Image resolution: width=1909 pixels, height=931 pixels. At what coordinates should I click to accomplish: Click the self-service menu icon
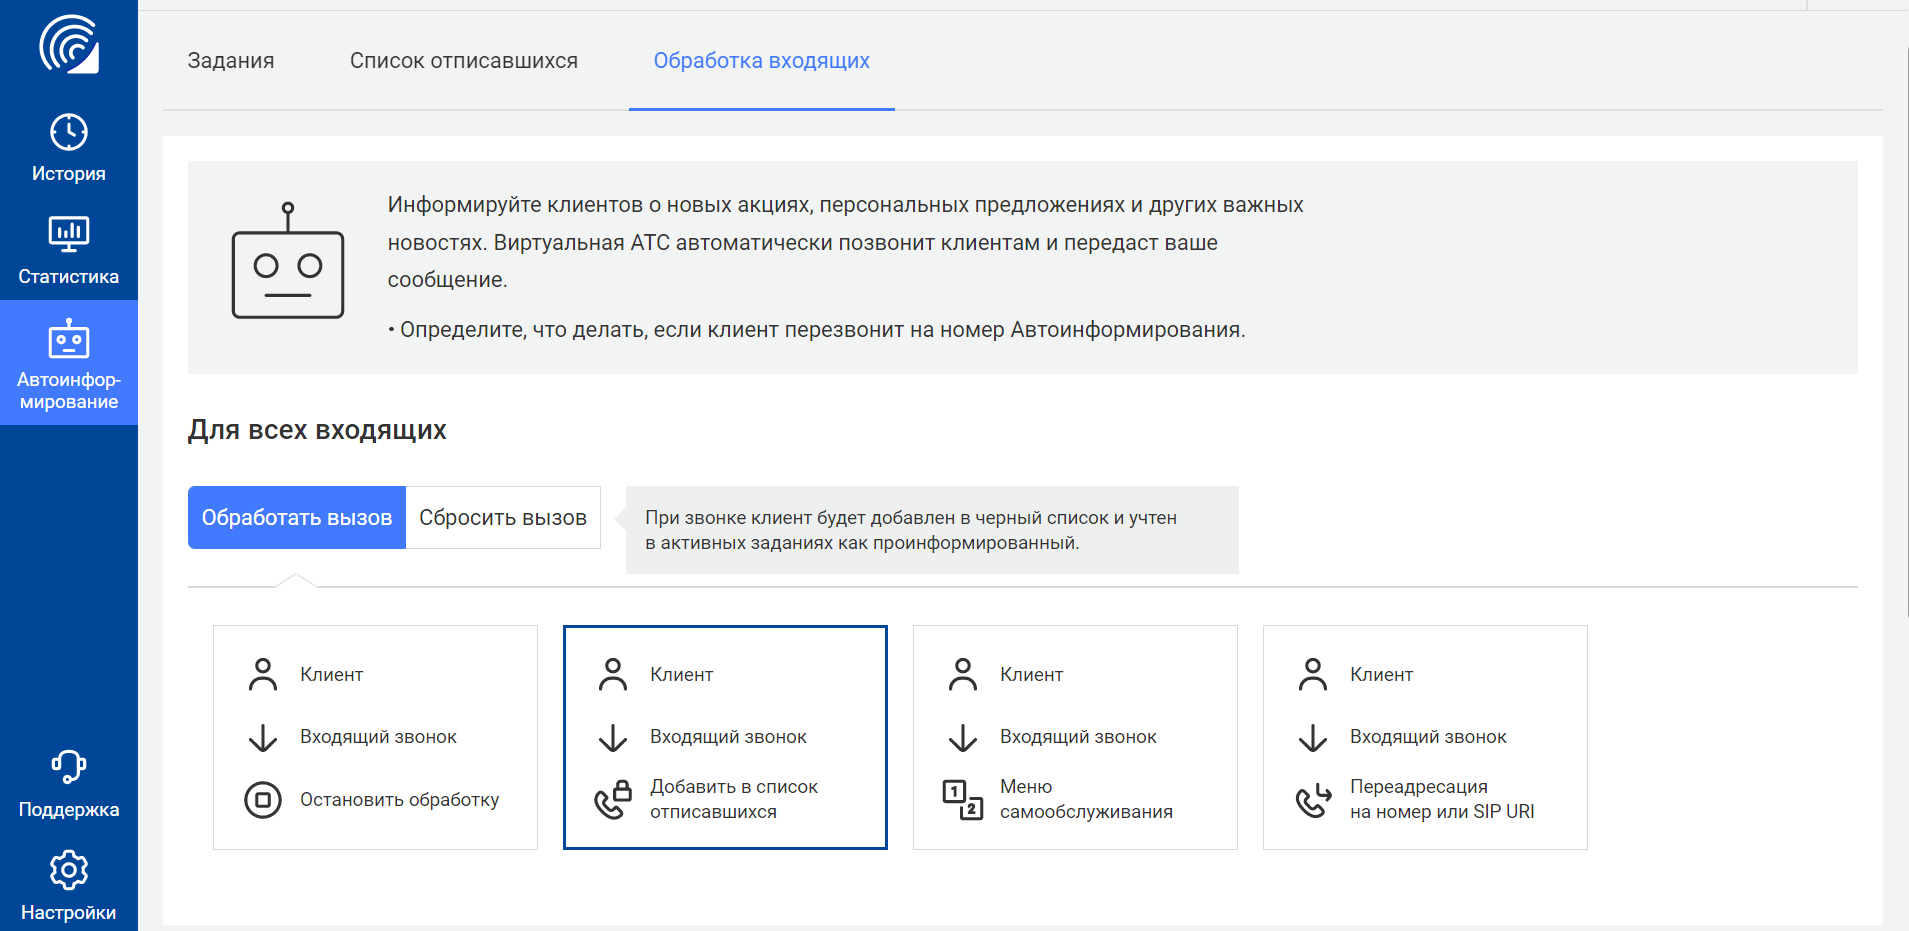point(963,799)
